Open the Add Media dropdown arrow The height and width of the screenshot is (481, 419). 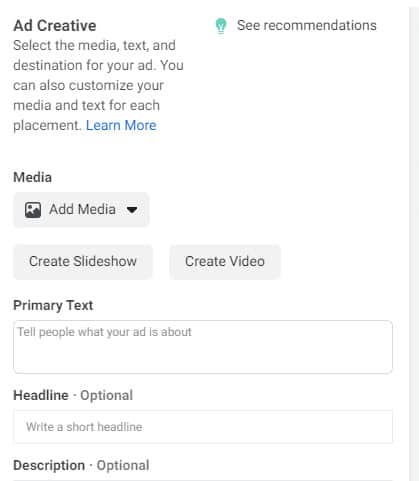[x=132, y=210]
